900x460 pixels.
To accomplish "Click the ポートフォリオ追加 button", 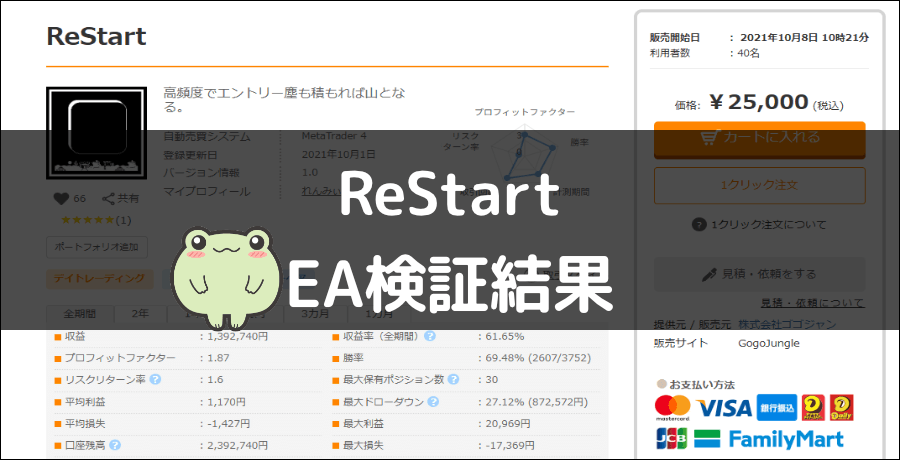I will click(97, 246).
